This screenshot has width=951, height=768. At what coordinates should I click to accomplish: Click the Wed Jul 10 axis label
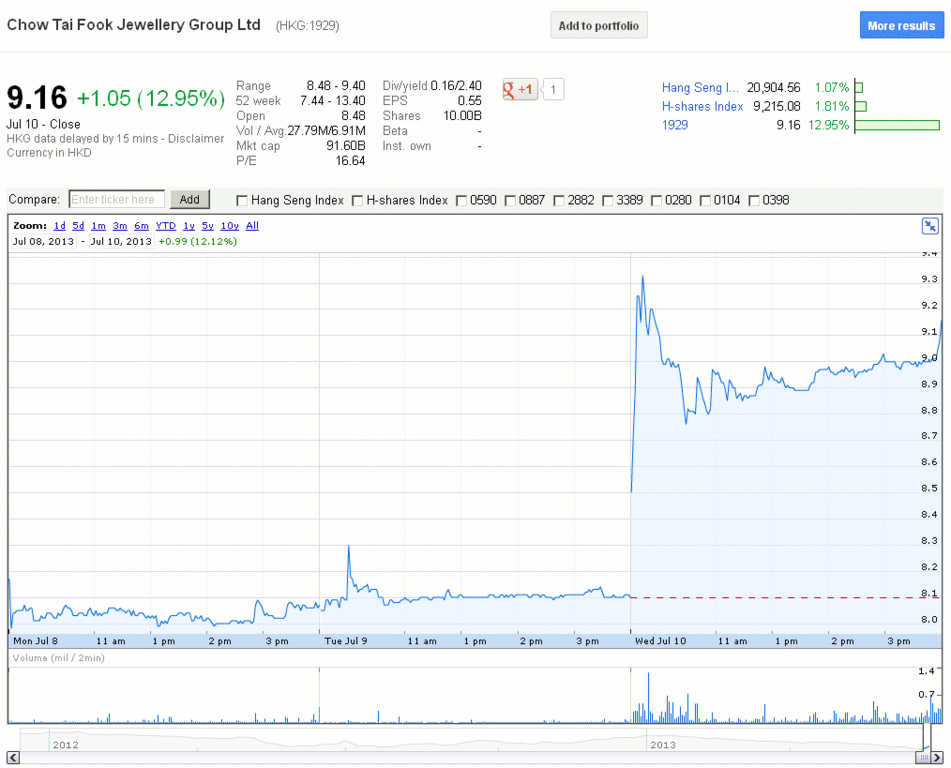click(660, 641)
